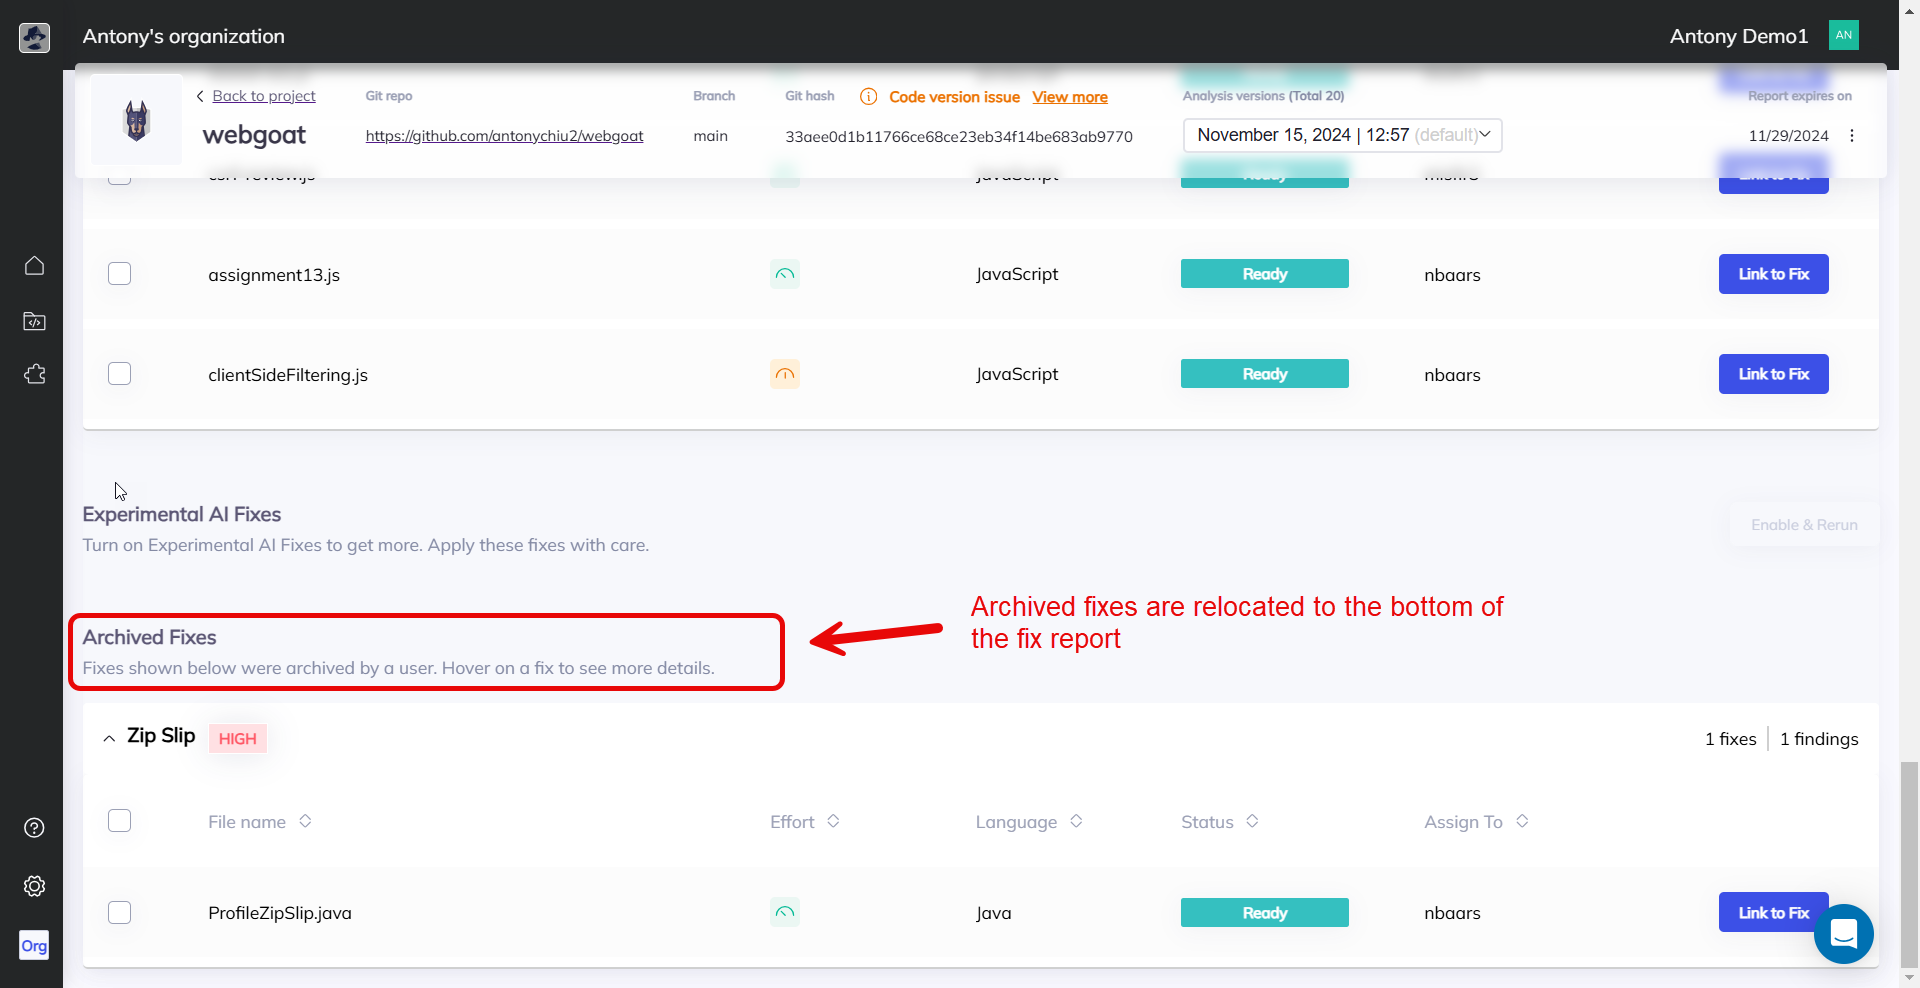Open the analysis versions date dropdown
This screenshot has width=1920, height=988.
point(1342,135)
